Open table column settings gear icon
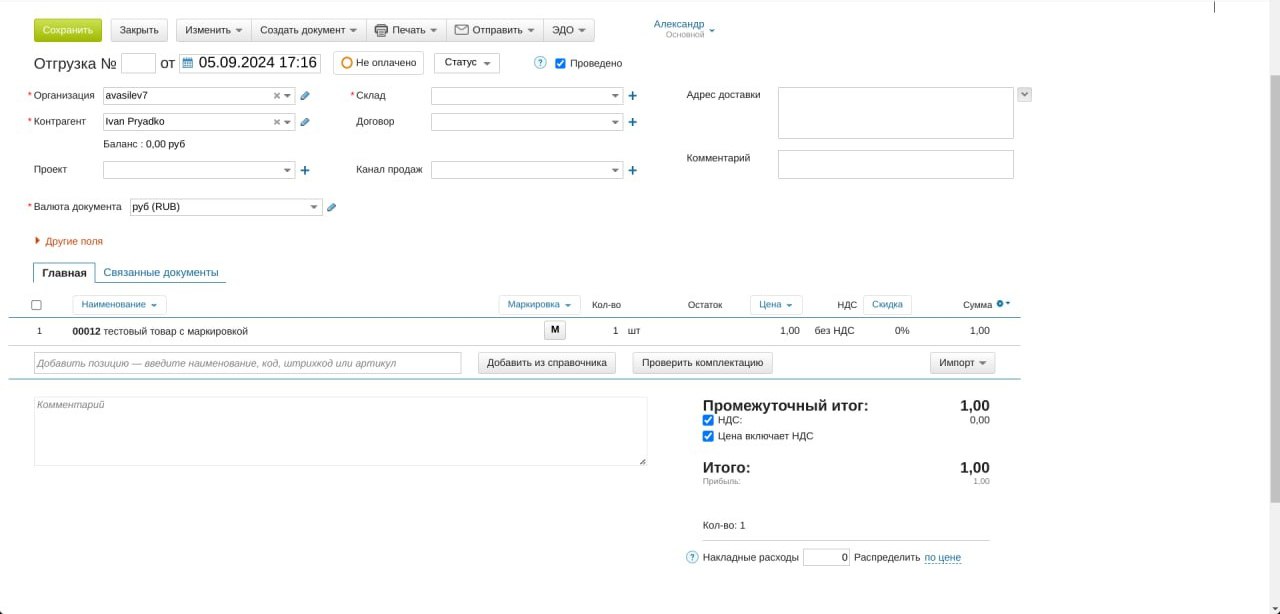This screenshot has width=1280, height=614. tap(1001, 304)
